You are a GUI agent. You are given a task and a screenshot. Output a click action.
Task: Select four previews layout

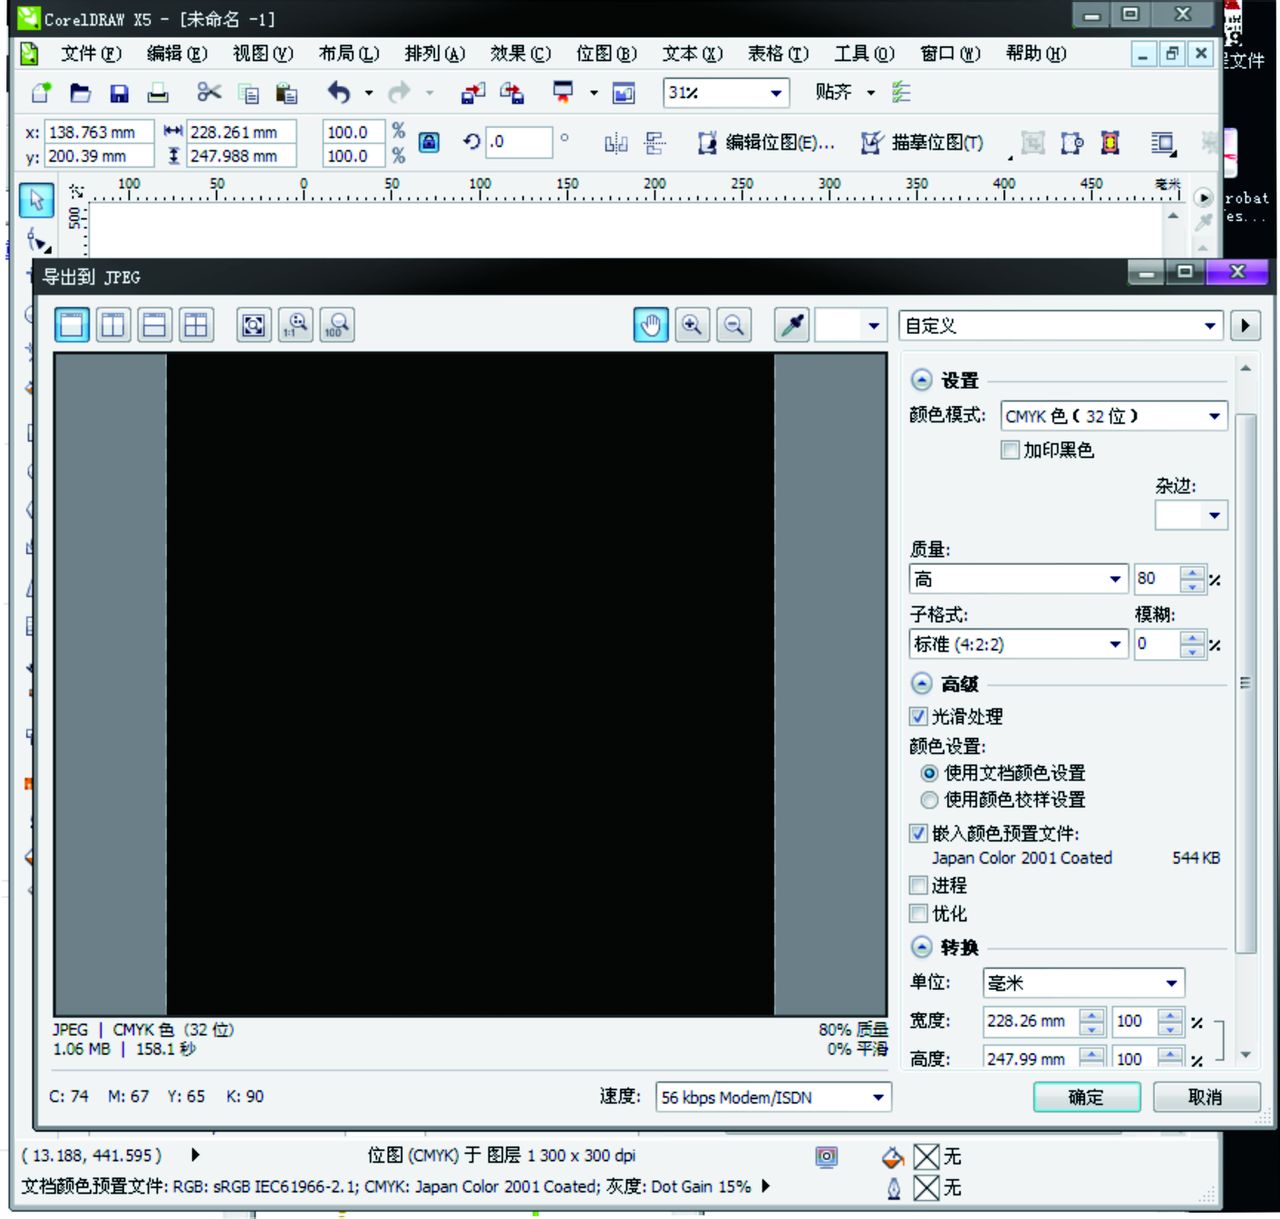point(196,325)
